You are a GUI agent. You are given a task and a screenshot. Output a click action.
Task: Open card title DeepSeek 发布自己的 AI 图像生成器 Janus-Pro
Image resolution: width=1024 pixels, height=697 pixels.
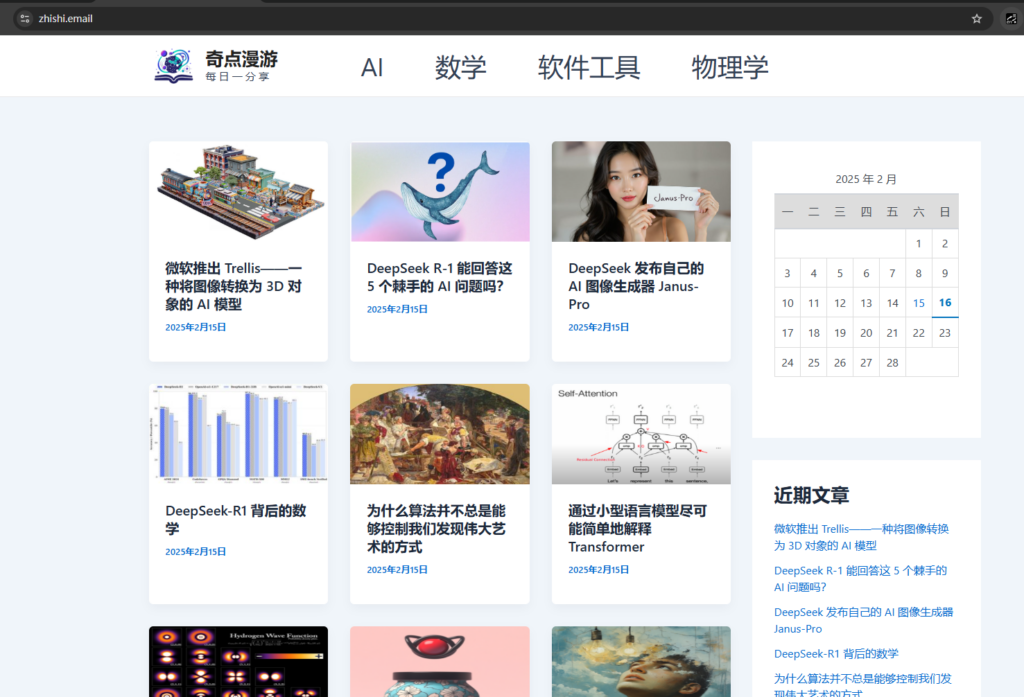636,286
